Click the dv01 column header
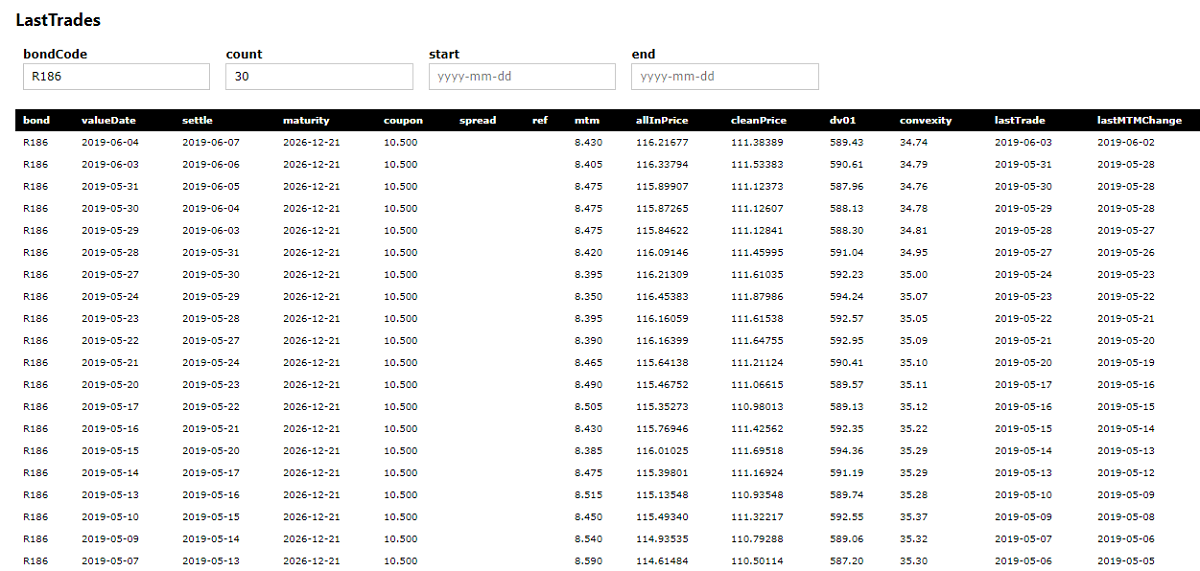This screenshot has width=1200, height=571. click(x=842, y=120)
